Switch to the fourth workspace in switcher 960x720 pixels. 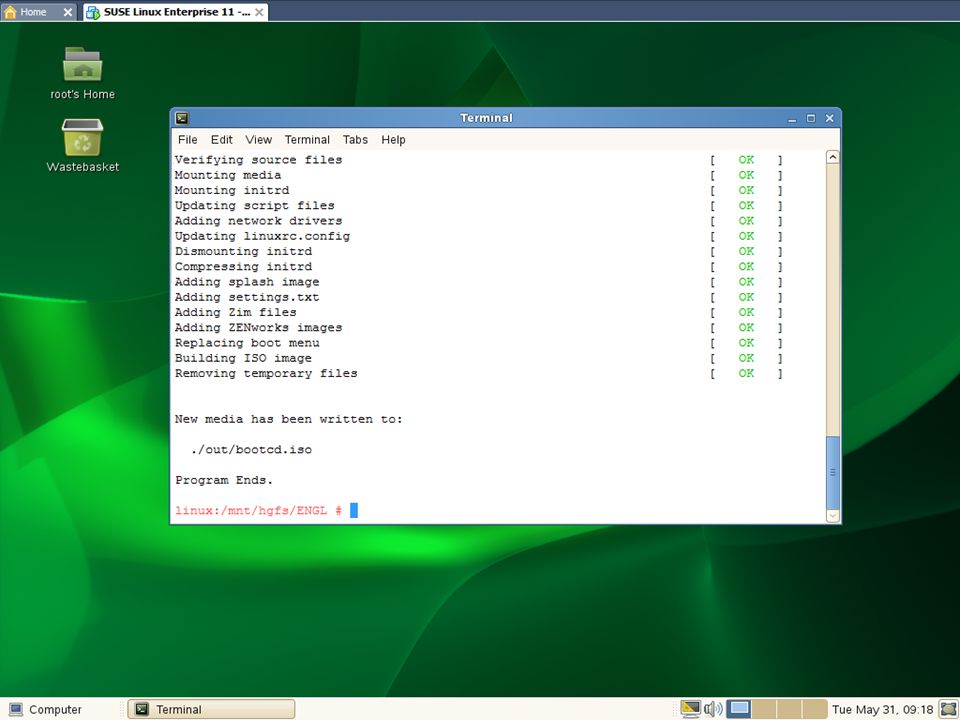[x=815, y=709]
